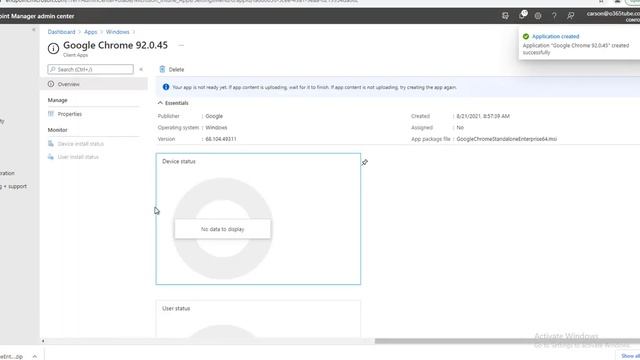The image size is (640, 360).
Task: Click the account name in top right
Action: 613,13
